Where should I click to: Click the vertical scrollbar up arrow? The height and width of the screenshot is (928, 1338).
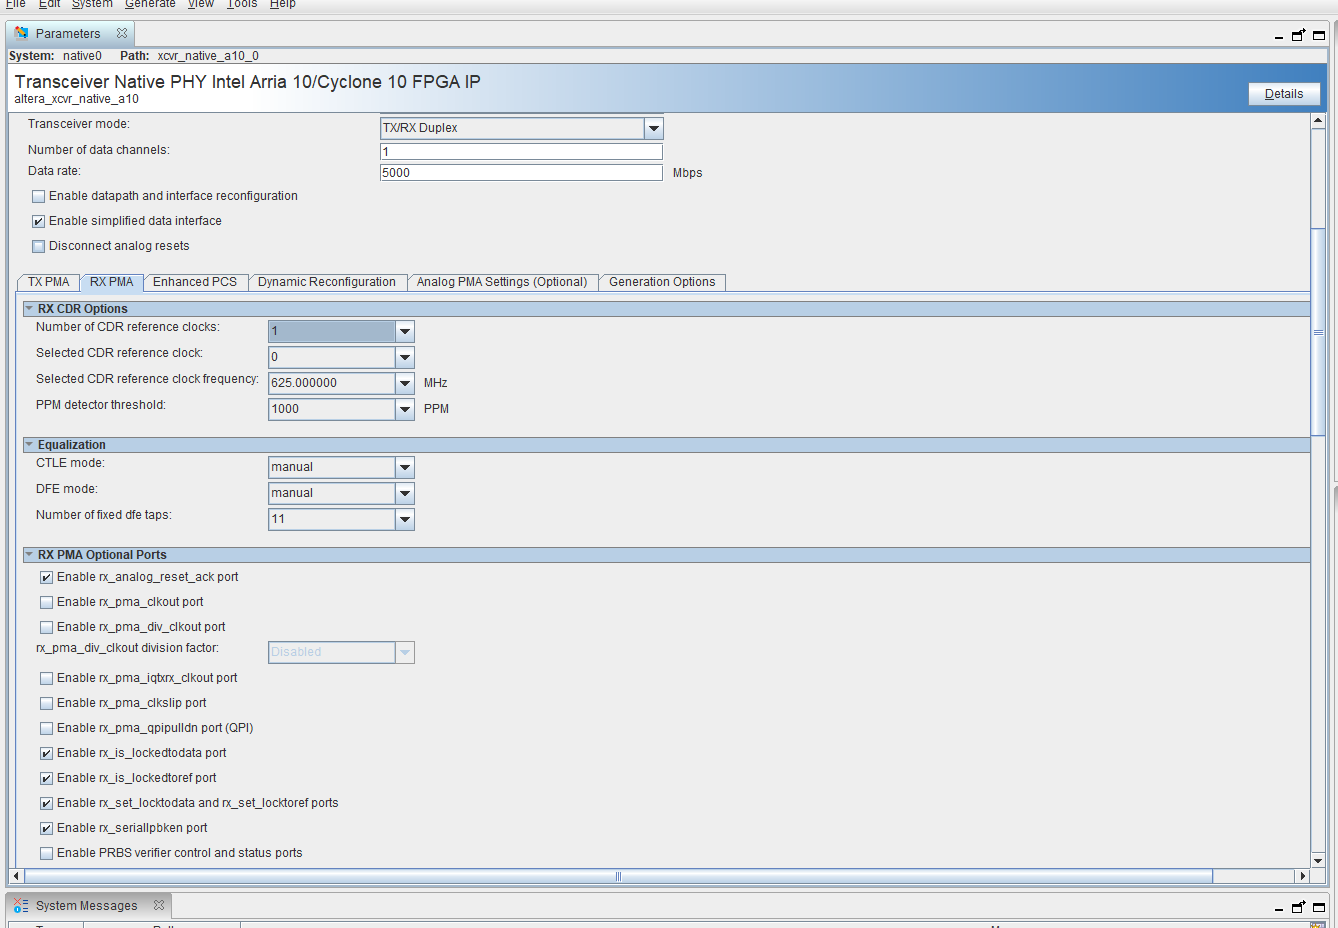click(x=1318, y=121)
